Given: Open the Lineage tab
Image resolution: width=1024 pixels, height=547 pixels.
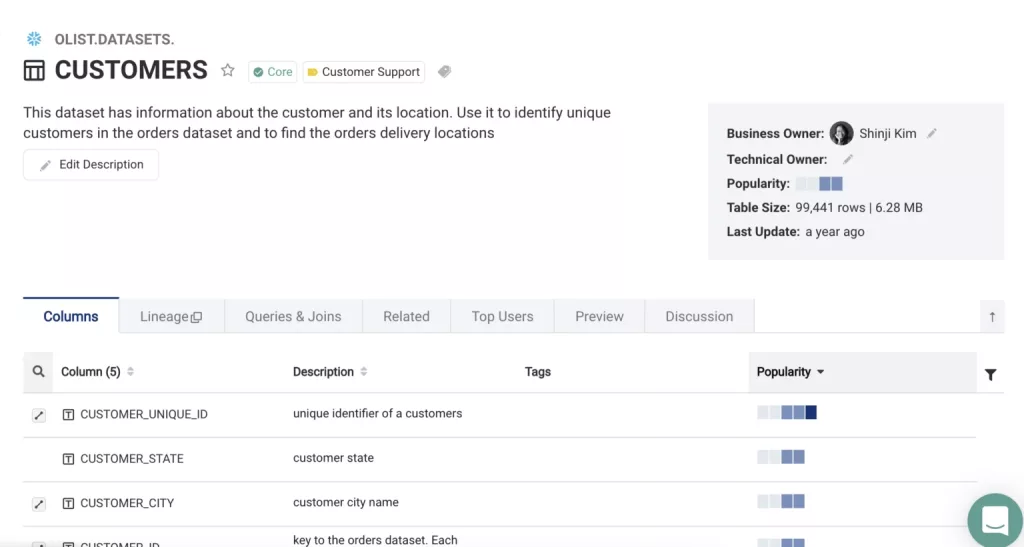Looking at the screenshot, I should [x=171, y=317].
